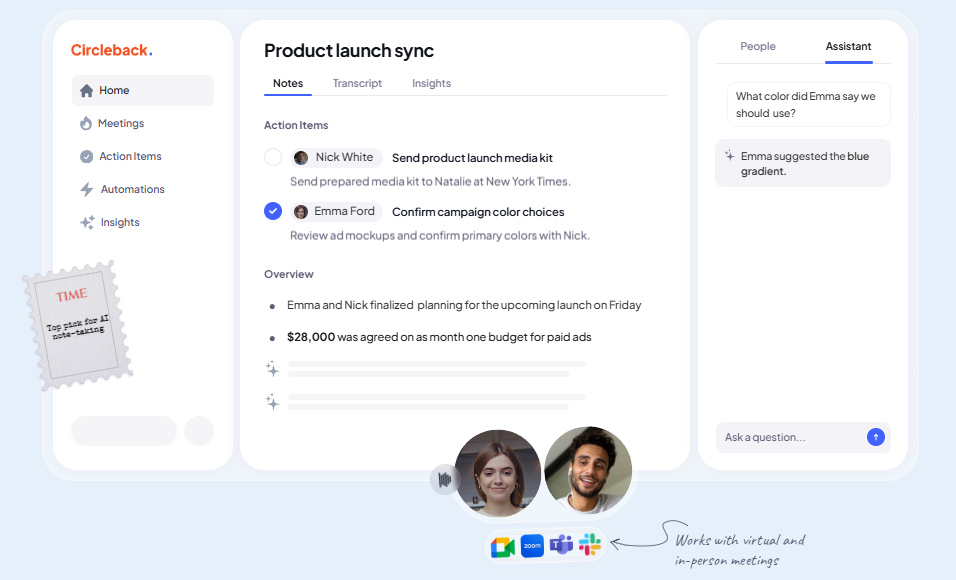The width and height of the screenshot is (956, 580).
Task: Click the Zoom app icon
Action: [x=532, y=546]
